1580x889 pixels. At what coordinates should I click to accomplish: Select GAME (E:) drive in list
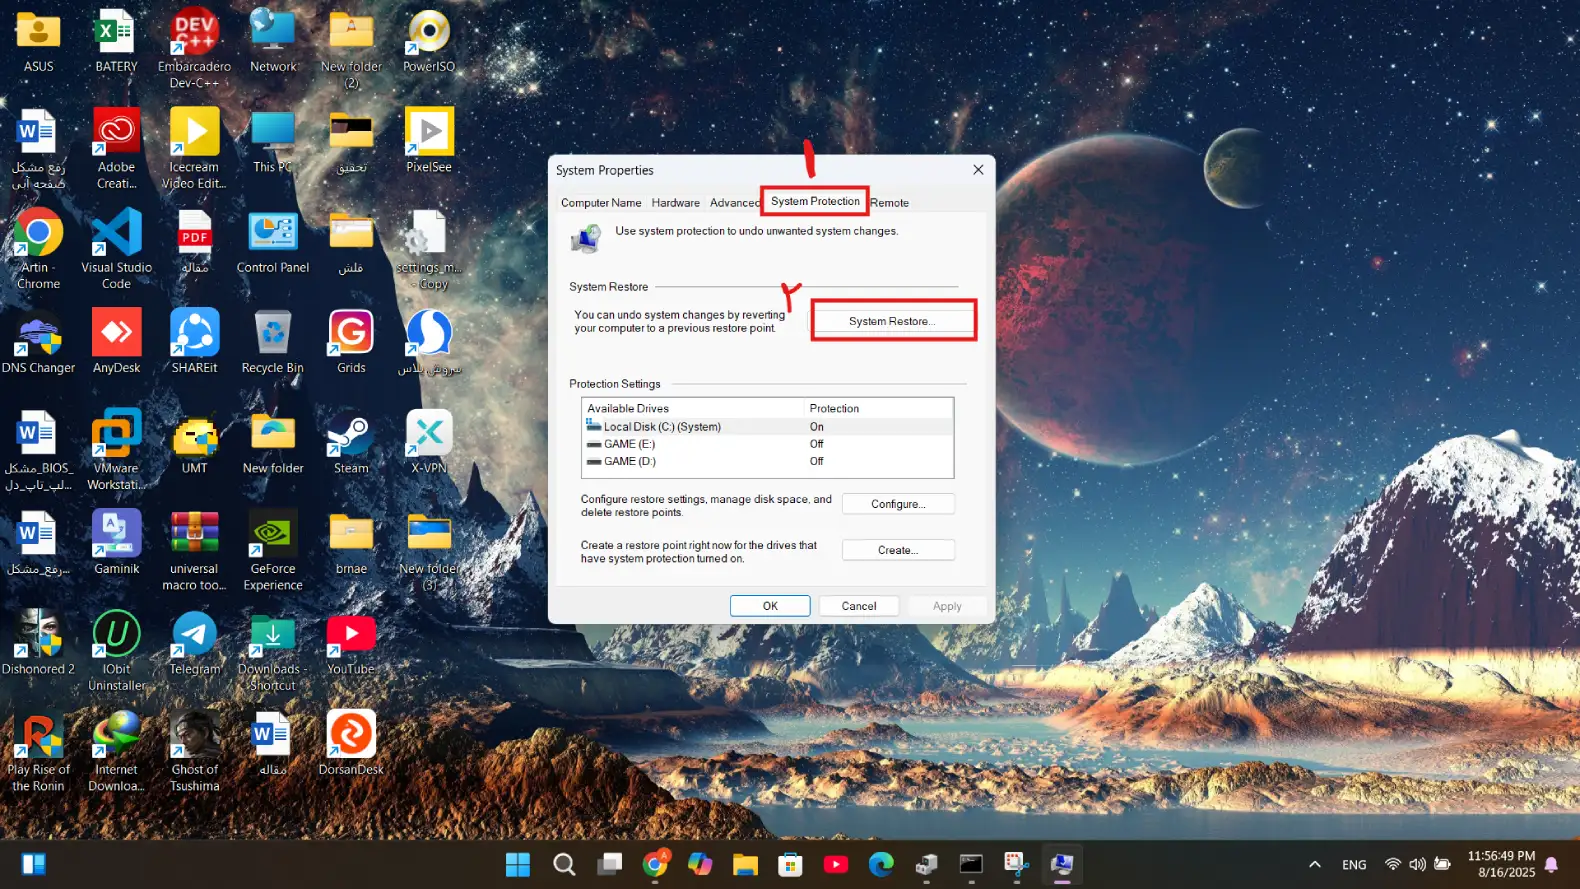pyautogui.click(x=629, y=444)
